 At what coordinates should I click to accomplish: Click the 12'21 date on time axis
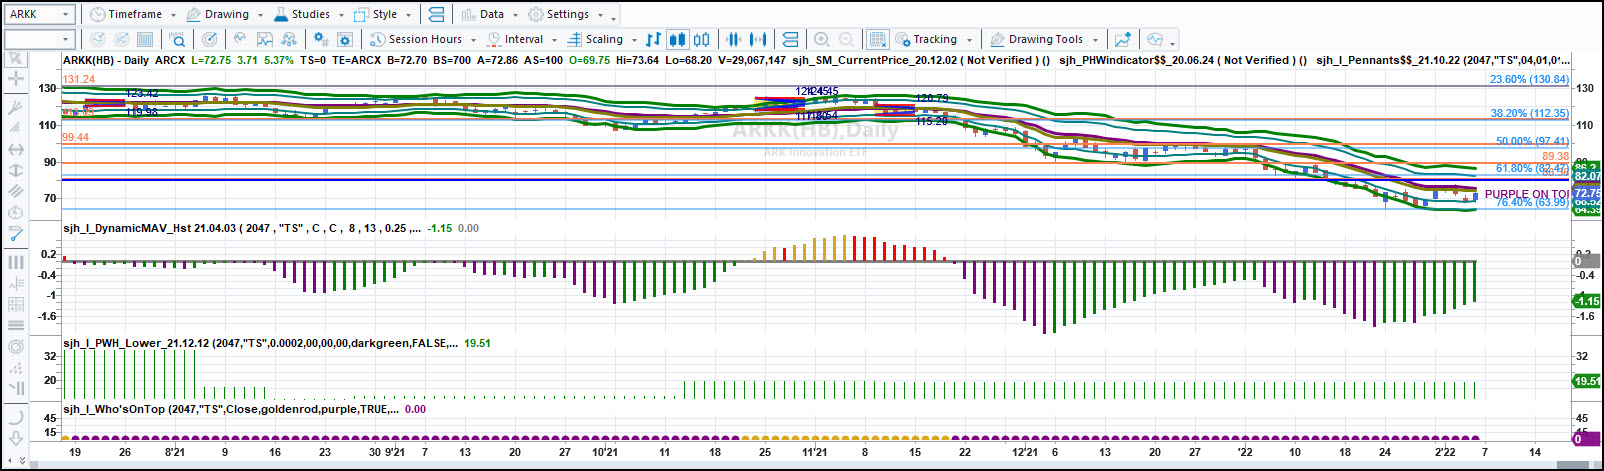point(1025,452)
